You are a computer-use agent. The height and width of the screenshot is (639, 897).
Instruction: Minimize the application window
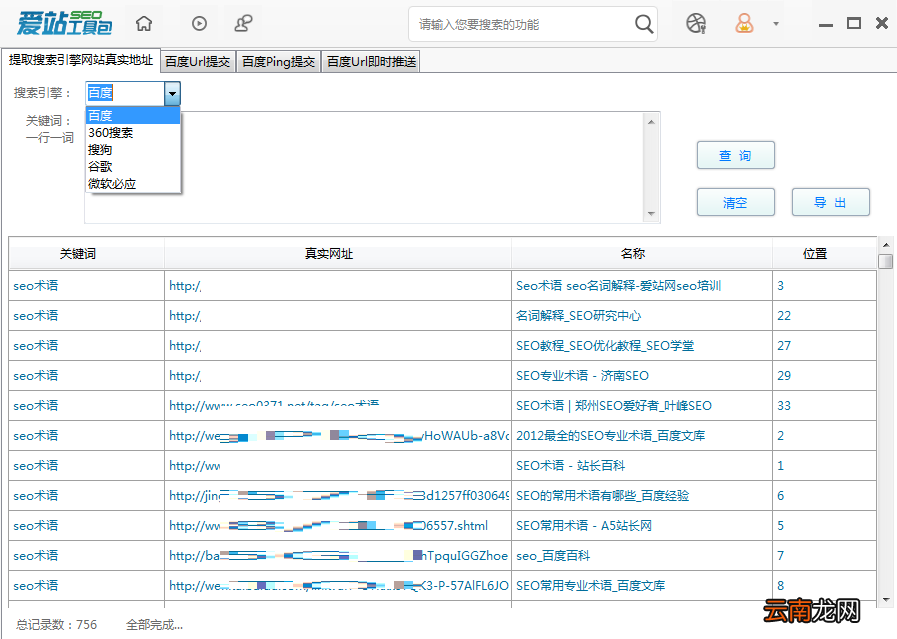pyautogui.click(x=825, y=25)
